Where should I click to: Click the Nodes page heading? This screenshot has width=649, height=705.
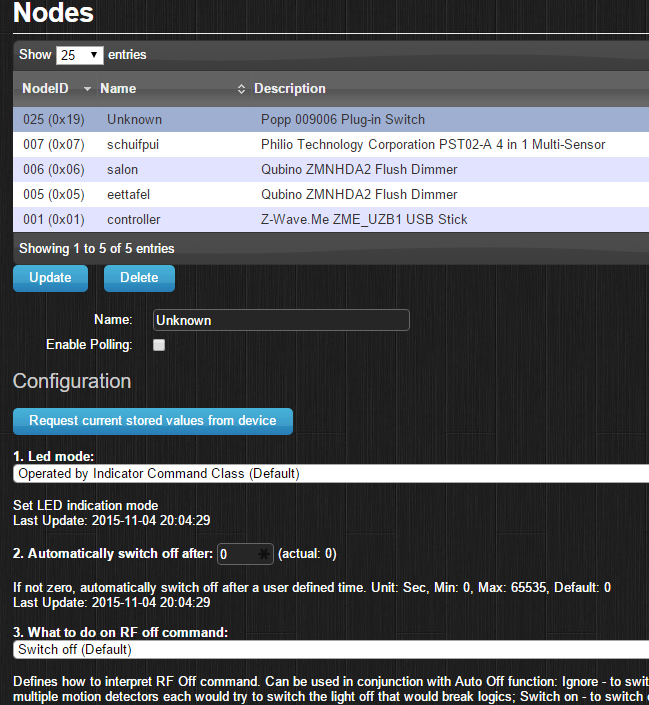(x=53, y=13)
